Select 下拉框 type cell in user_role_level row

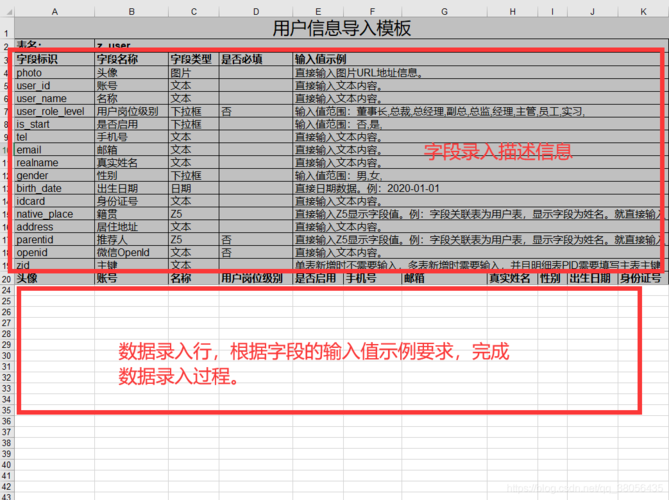point(194,111)
